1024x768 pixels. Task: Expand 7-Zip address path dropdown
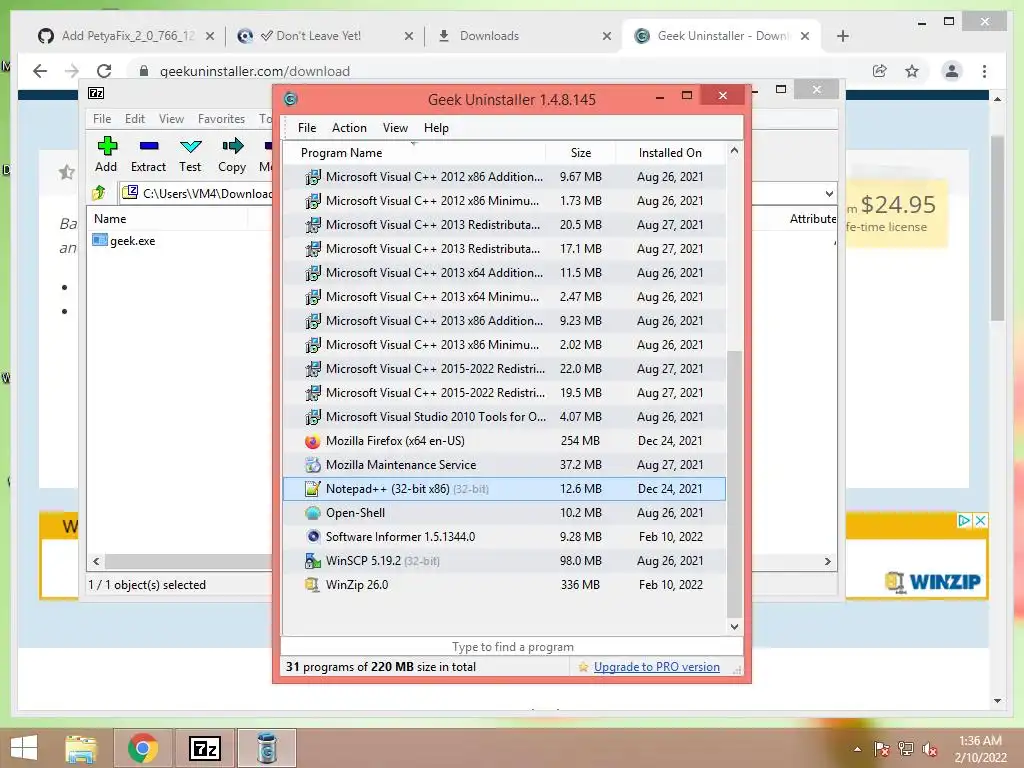click(x=829, y=193)
